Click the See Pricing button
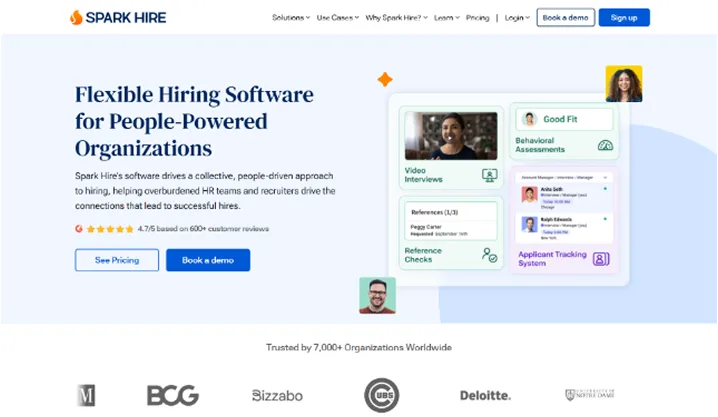Viewport: 718px width, 417px height. [117, 260]
